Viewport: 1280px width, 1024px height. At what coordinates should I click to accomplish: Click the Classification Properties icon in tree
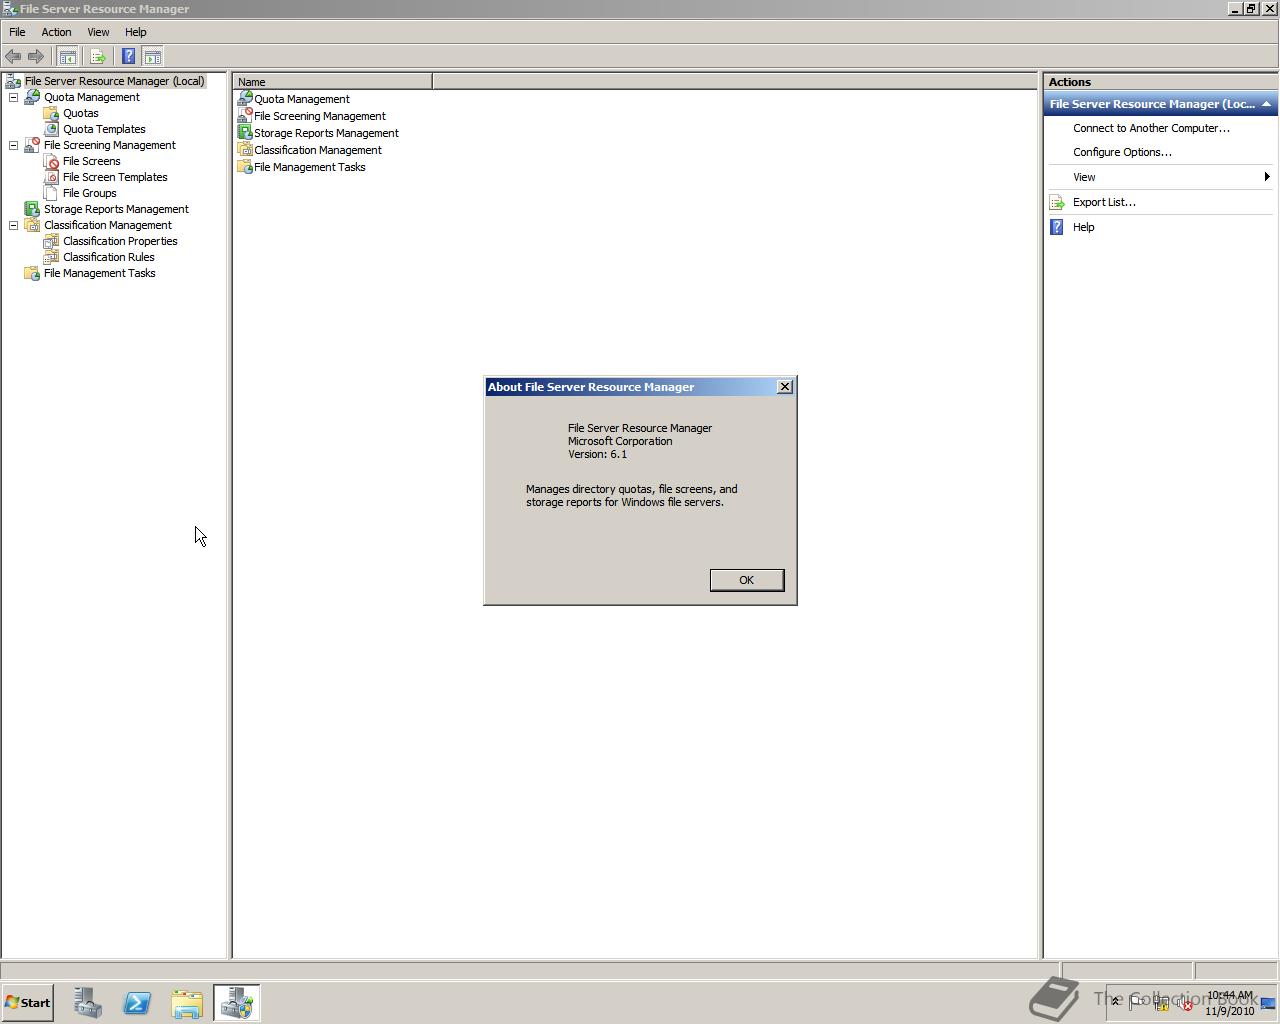point(51,241)
